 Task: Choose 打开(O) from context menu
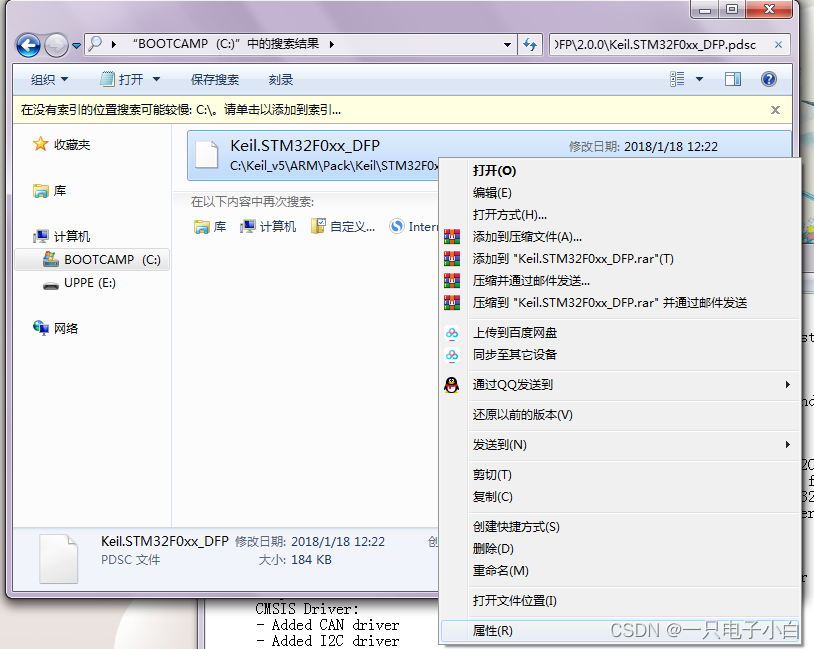(618, 171)
